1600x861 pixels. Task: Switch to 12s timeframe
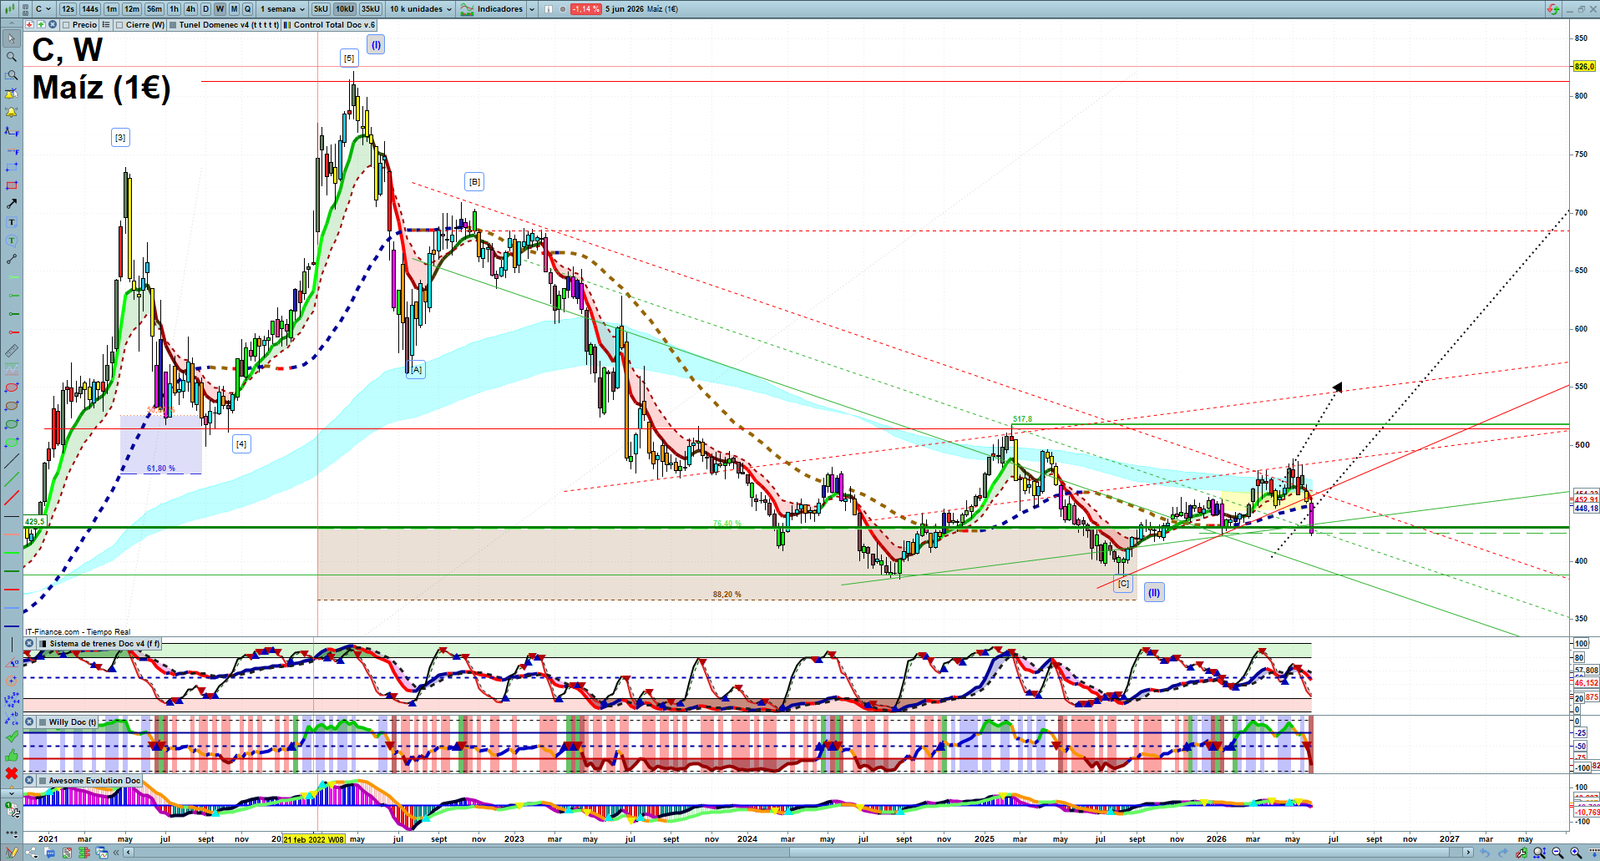(67, 9)
